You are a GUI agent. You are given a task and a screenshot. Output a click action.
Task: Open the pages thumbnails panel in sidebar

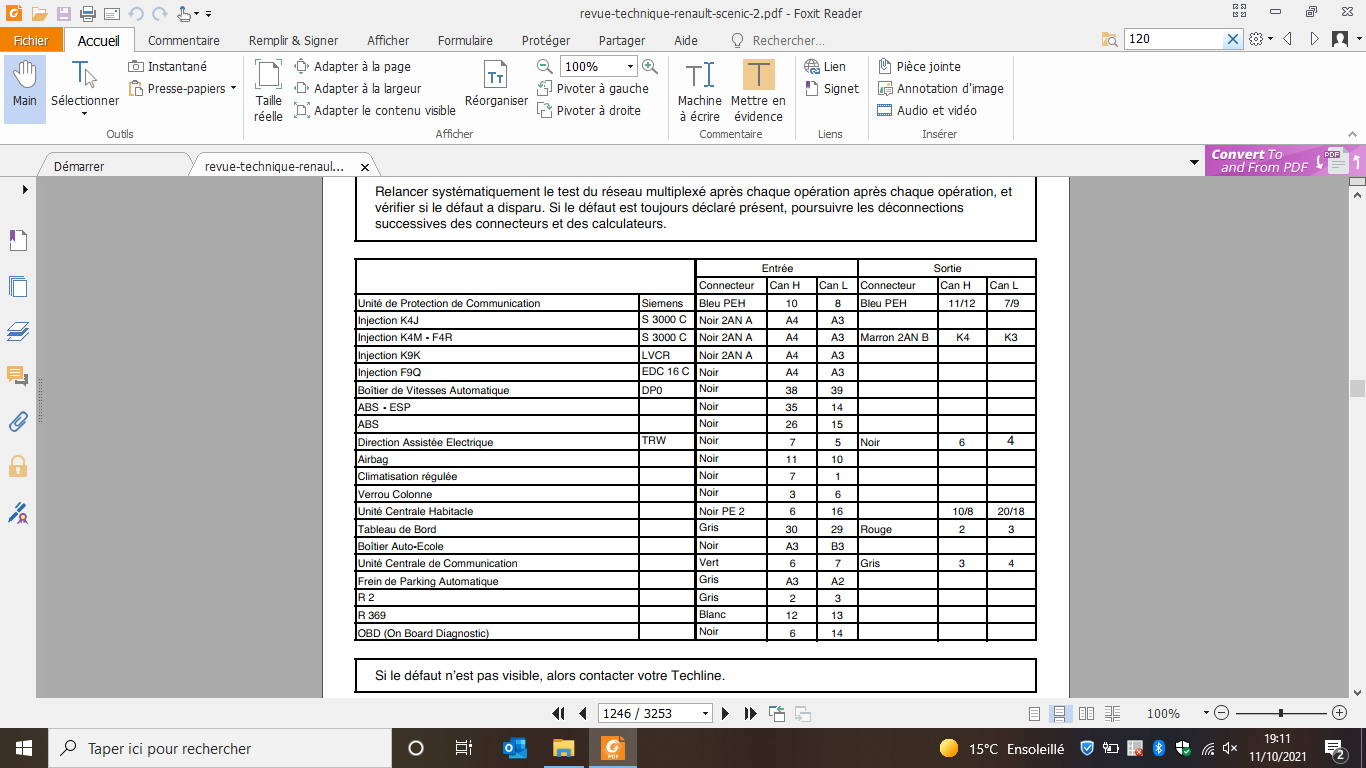coord(18,286)
